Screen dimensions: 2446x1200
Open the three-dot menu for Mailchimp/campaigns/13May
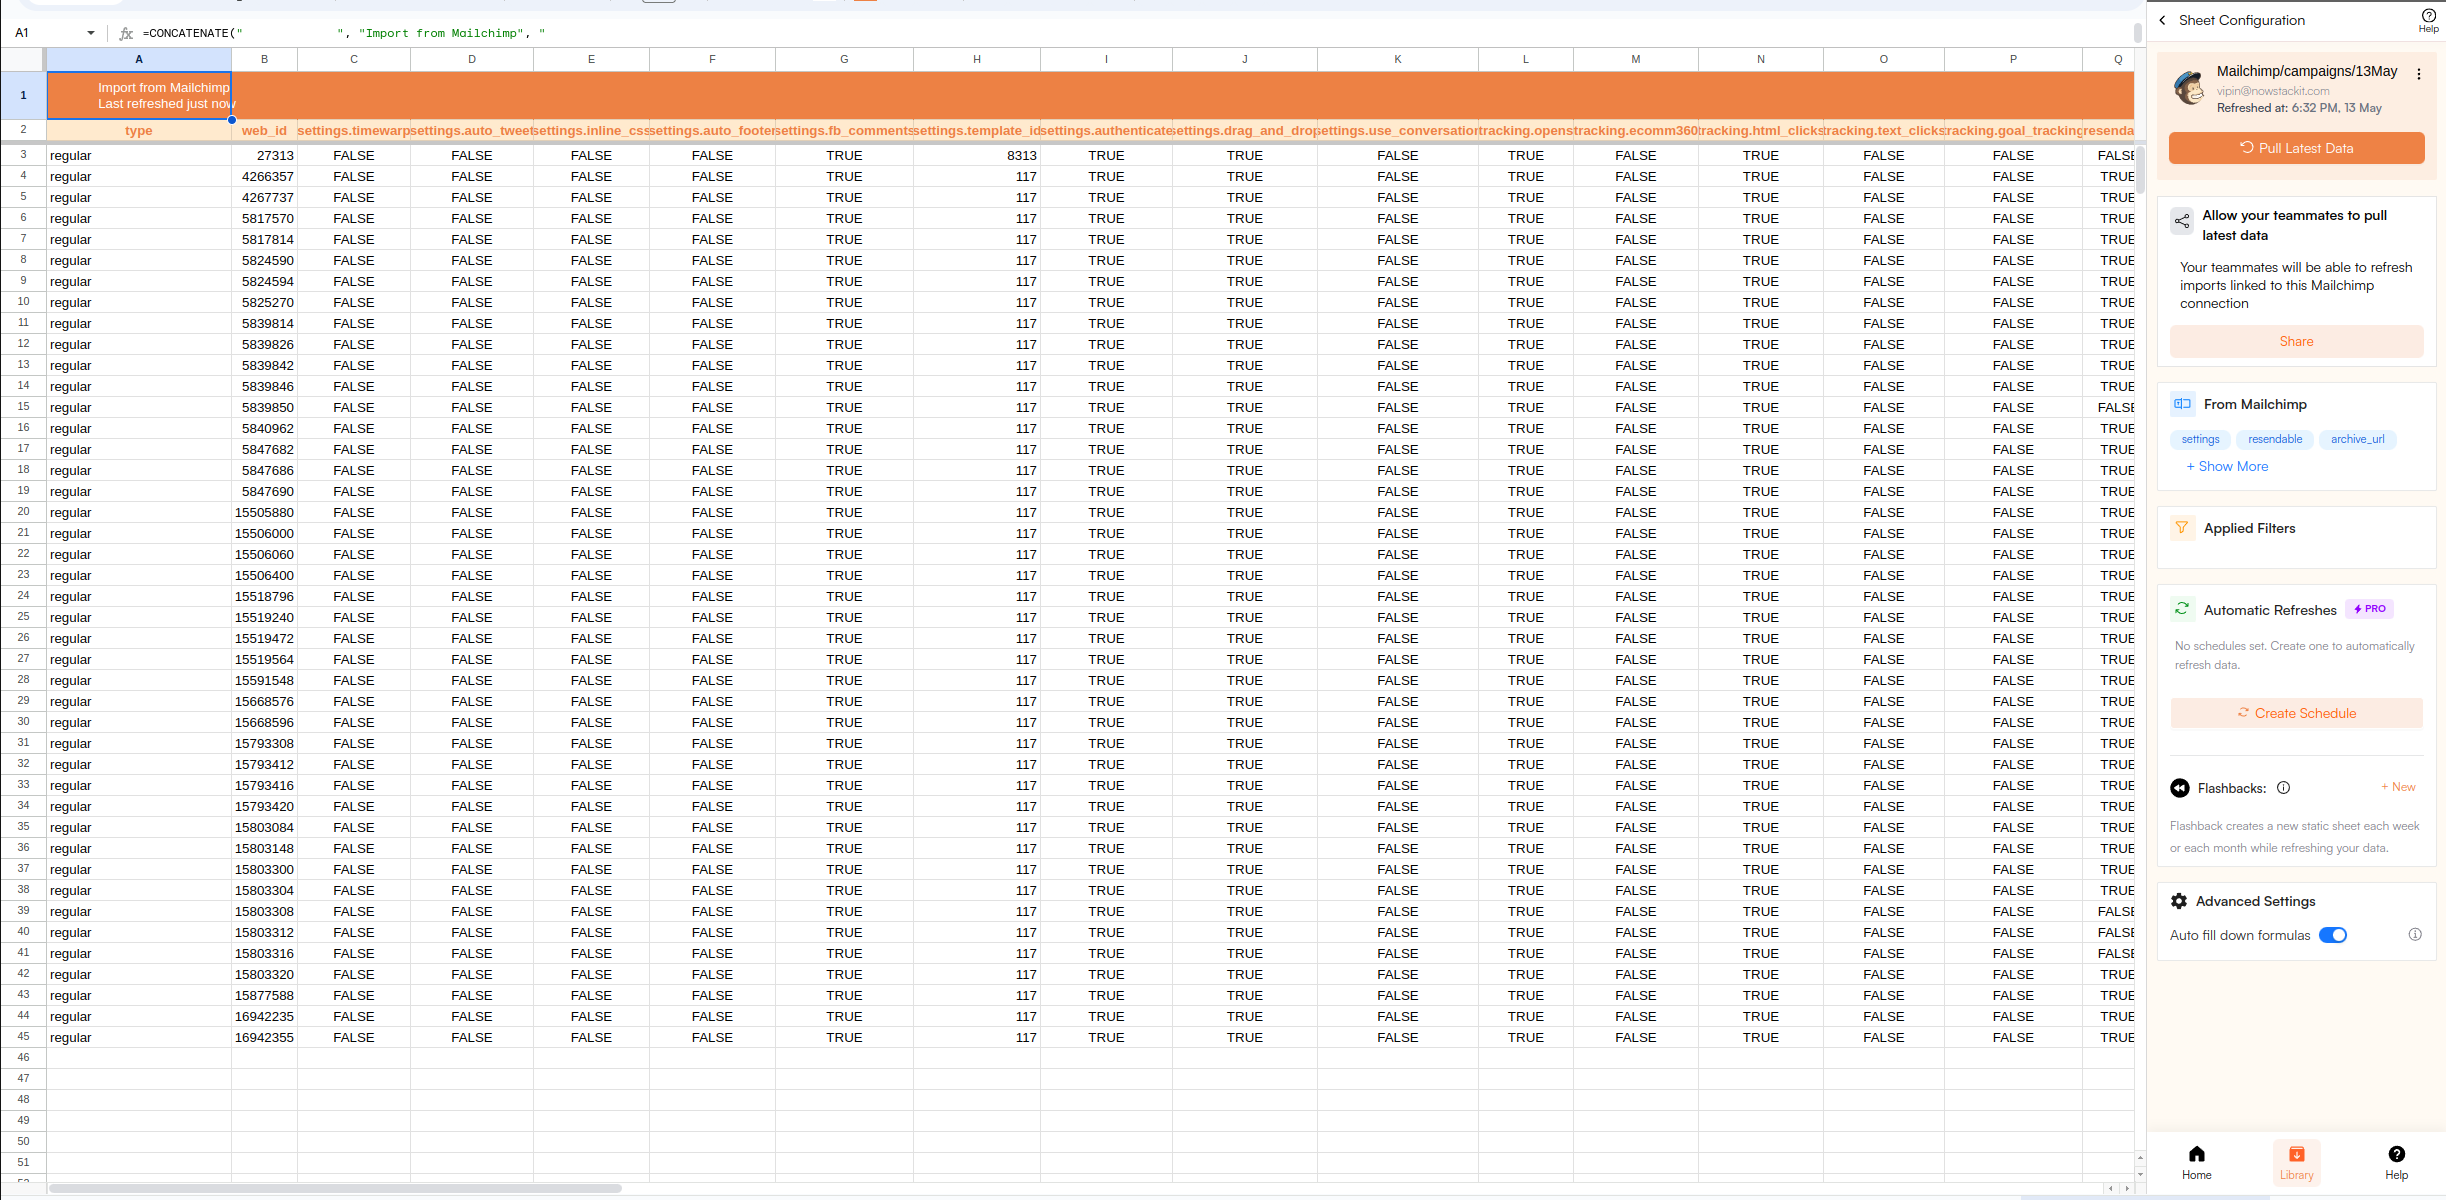[x=2418, y=74]
